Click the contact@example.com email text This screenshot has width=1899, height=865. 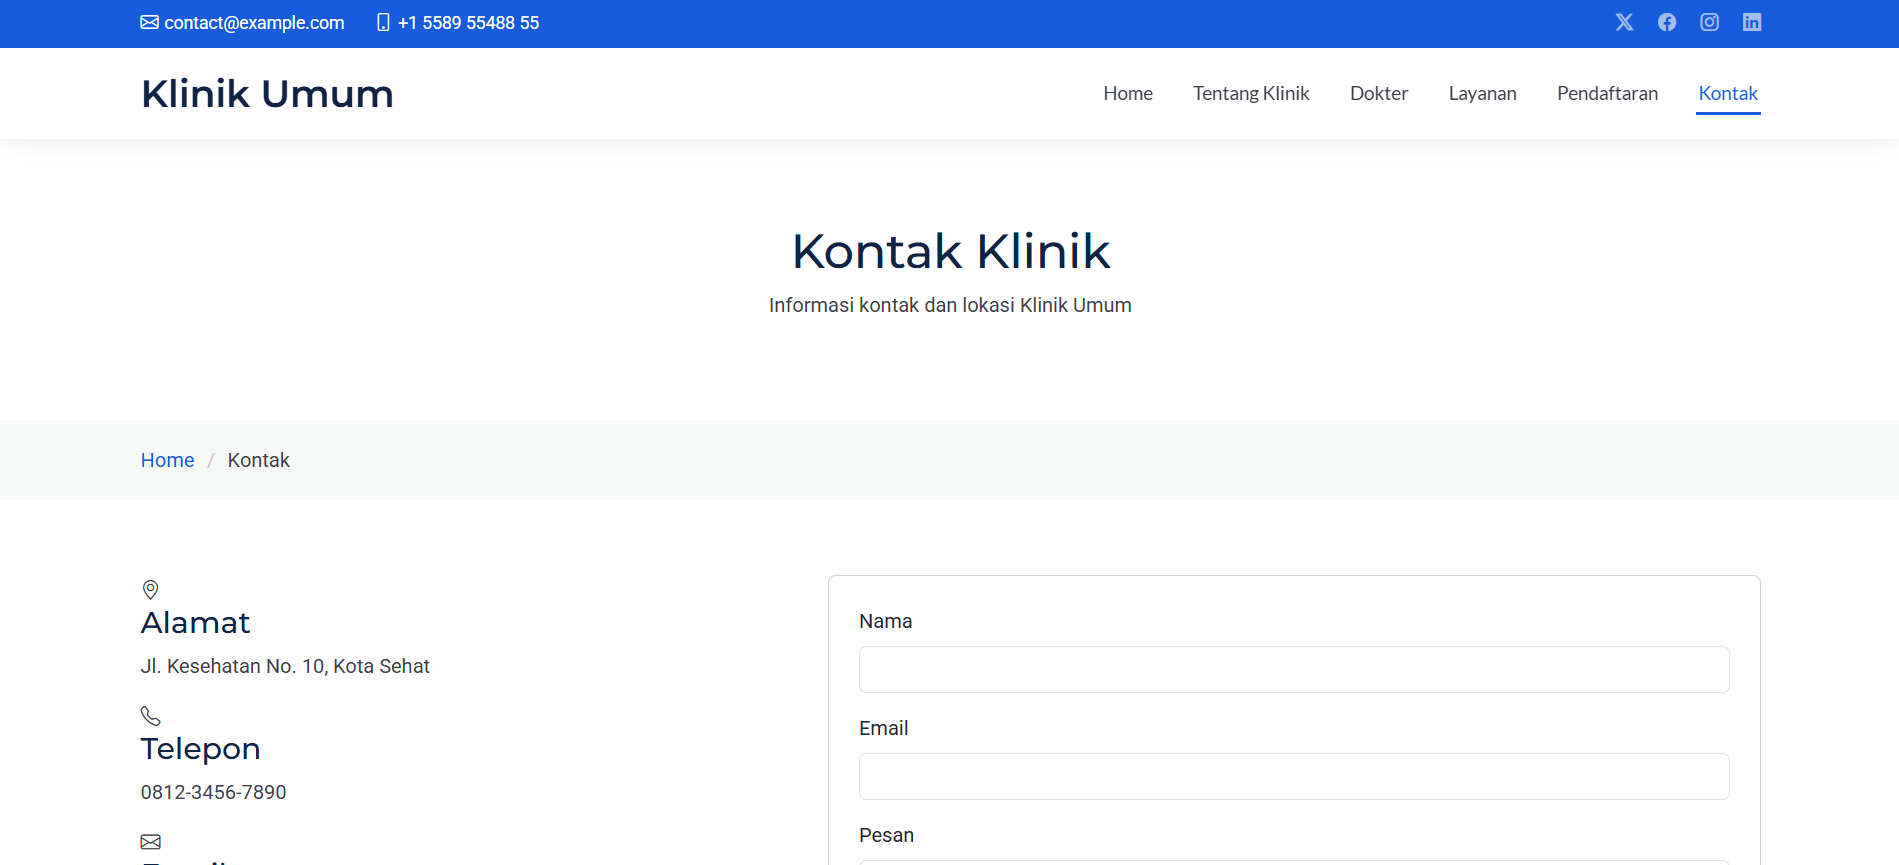254,23
